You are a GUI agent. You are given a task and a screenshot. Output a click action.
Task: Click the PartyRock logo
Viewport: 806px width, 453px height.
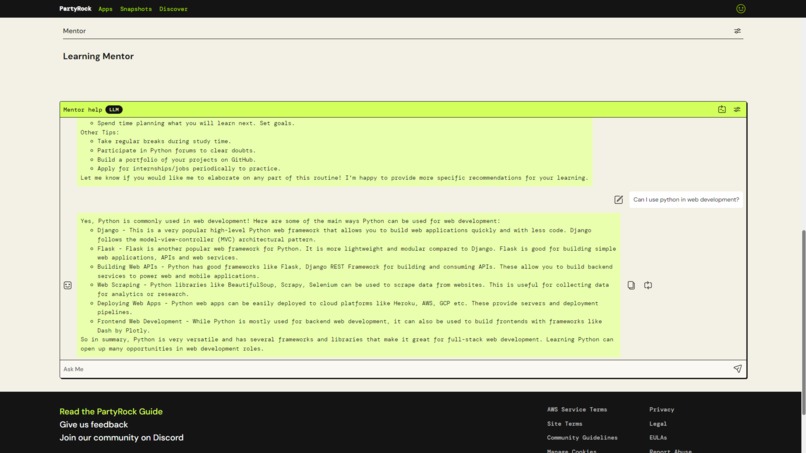(75, 9)
